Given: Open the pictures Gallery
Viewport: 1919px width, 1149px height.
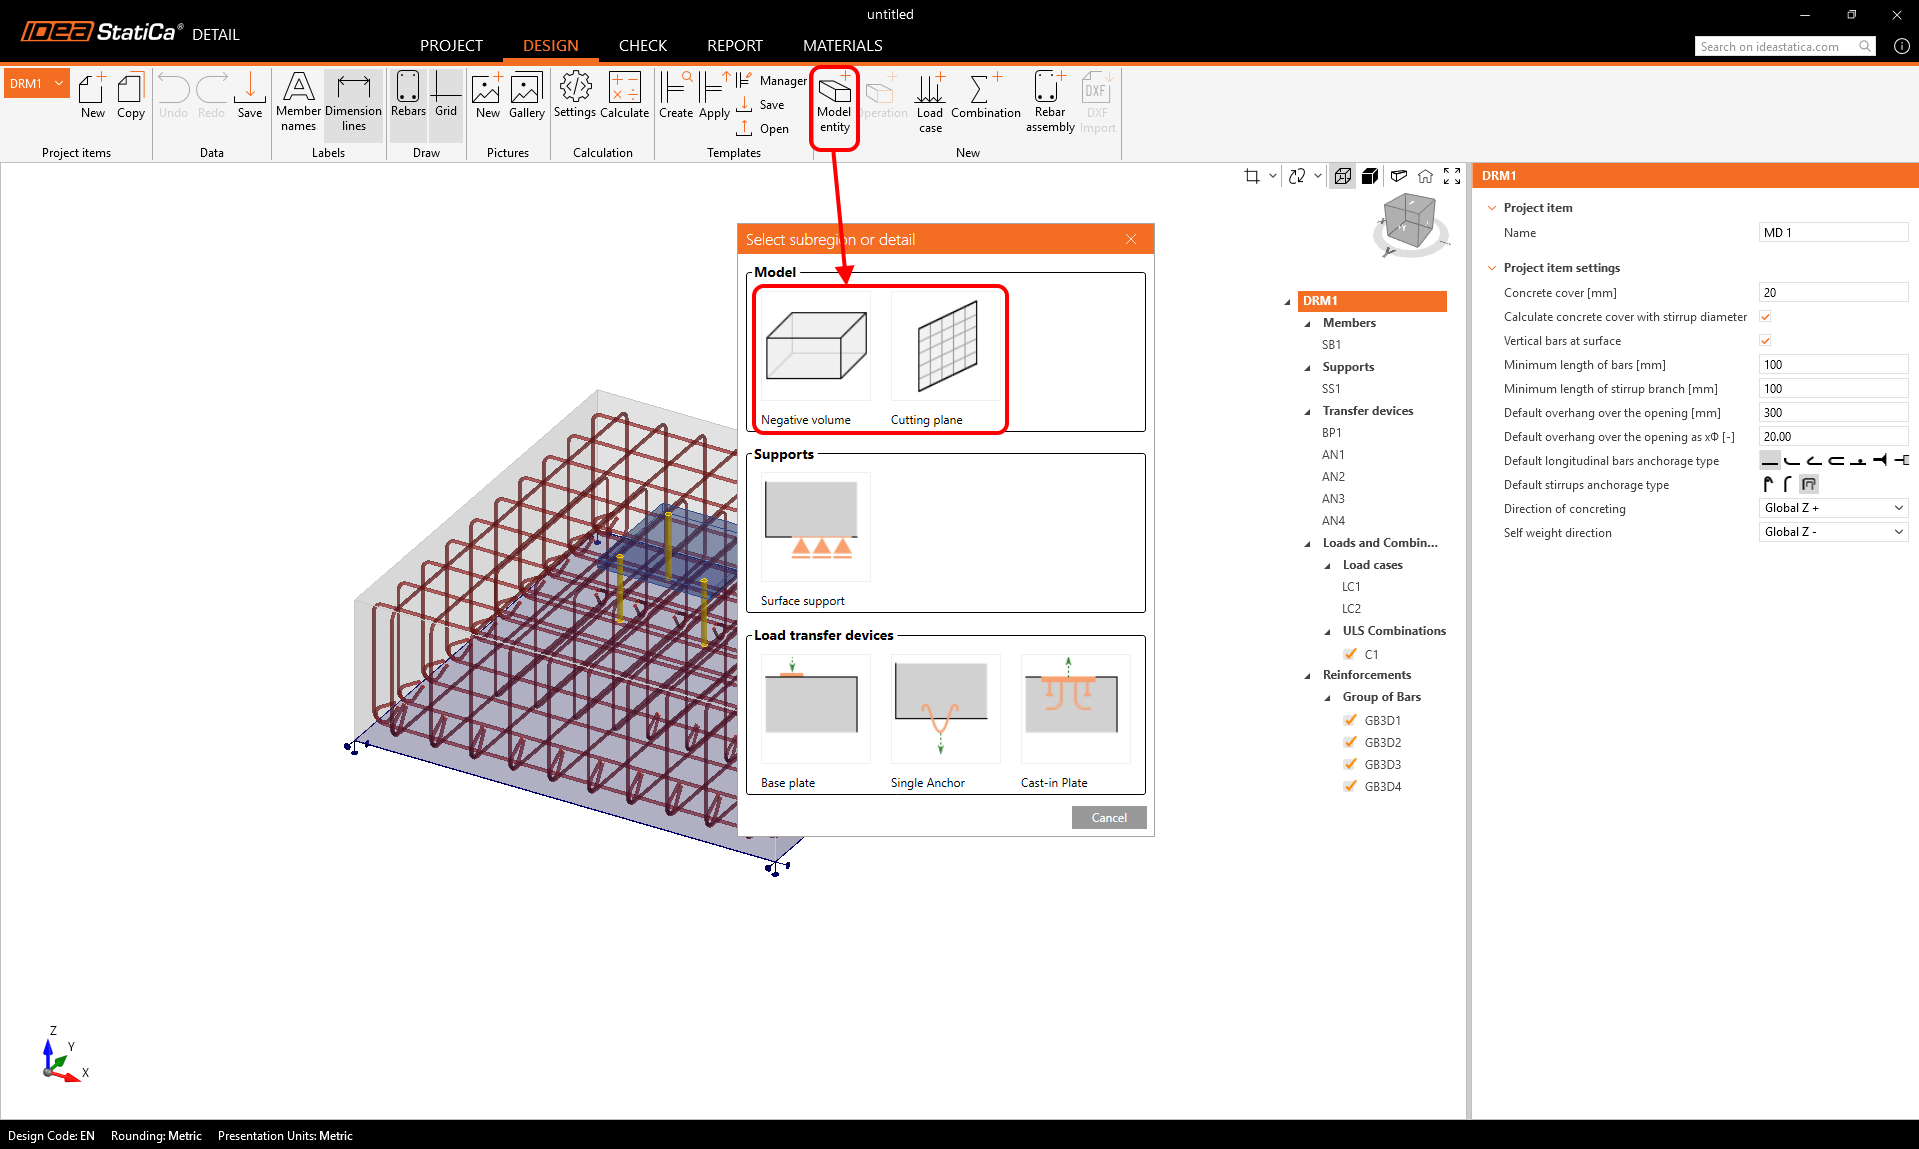Looking at the screenshot, I should [526, 95].
